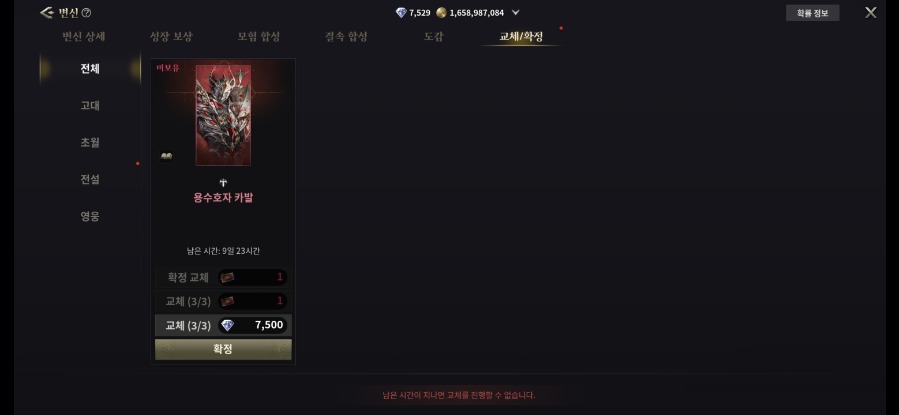
Task: Choose 교체 (3/3) for 7,500 diamonds
Action: click(x=223, y=325)
